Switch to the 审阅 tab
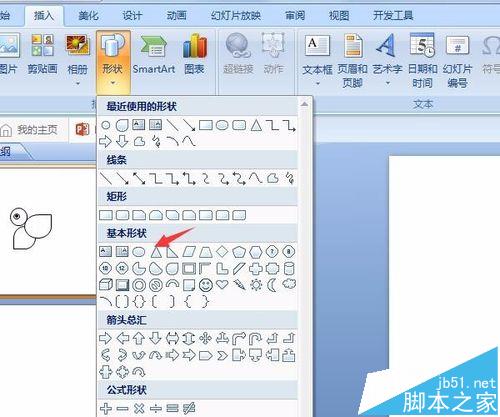 point(295,15)
